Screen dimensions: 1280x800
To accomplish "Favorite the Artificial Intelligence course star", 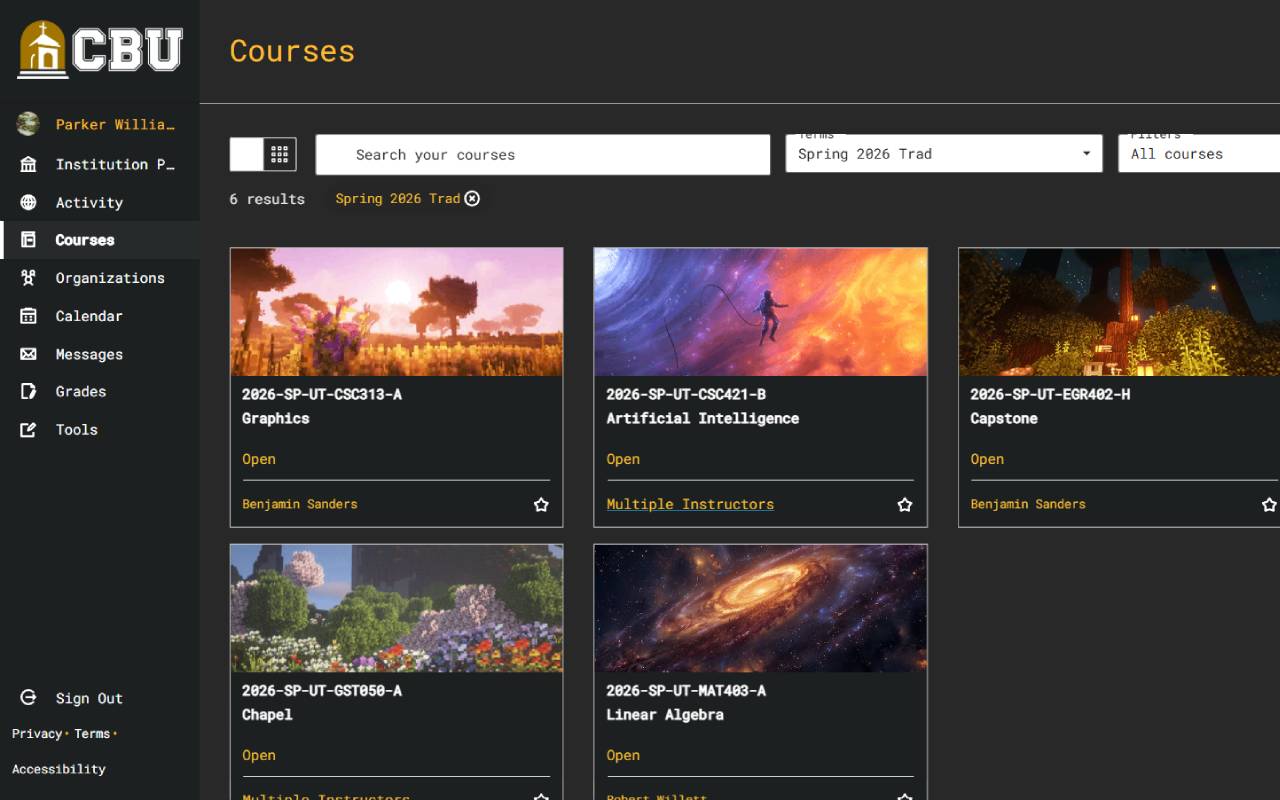I will click(x=905, y=505).
